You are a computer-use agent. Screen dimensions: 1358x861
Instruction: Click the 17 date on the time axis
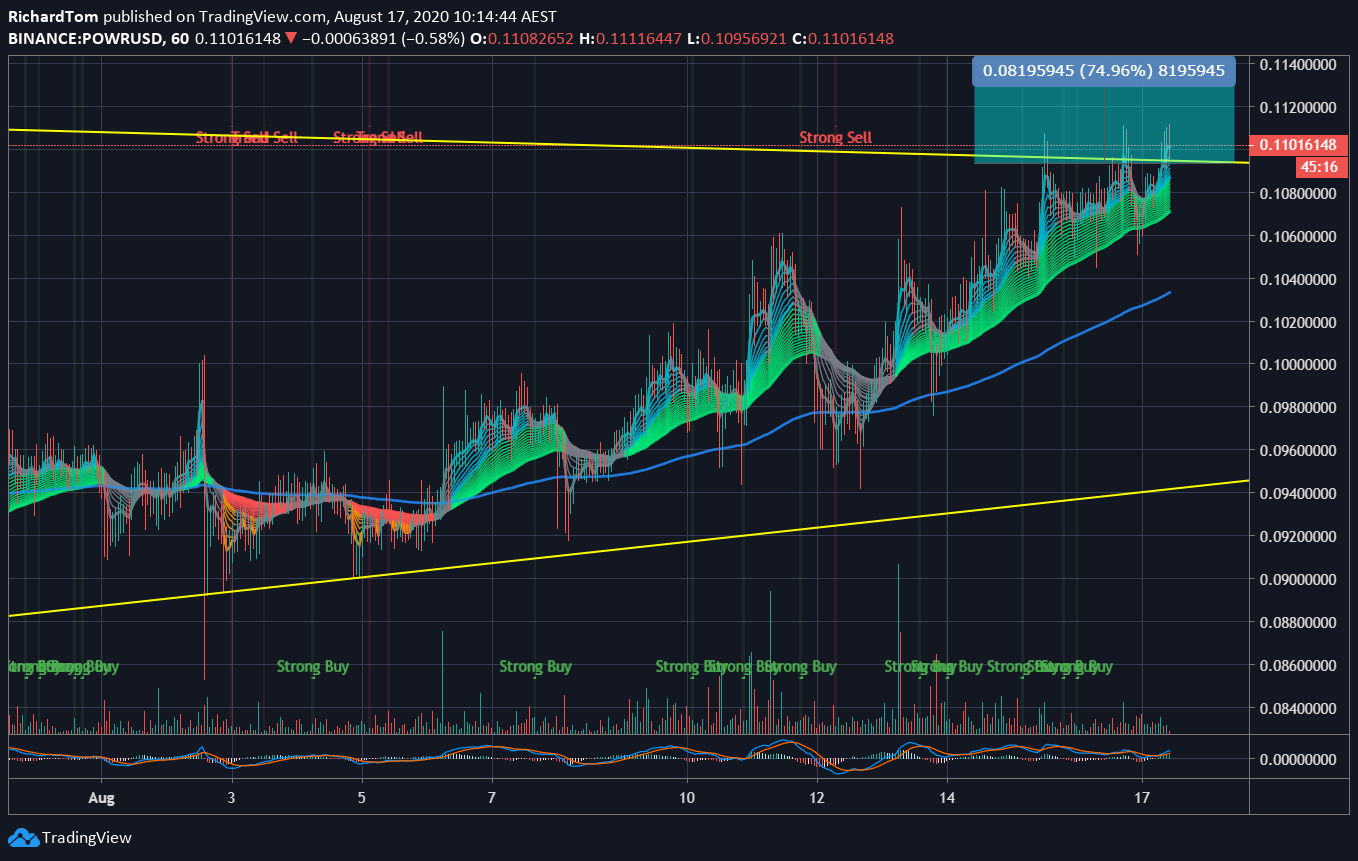pyautogui.click(x=1142, y=798)
